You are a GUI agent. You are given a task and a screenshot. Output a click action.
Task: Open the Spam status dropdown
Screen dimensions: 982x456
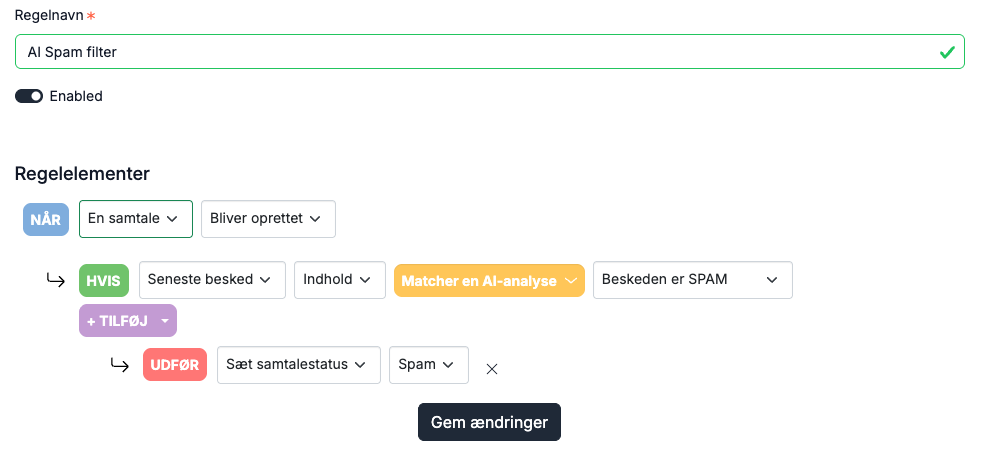(428, 365)
